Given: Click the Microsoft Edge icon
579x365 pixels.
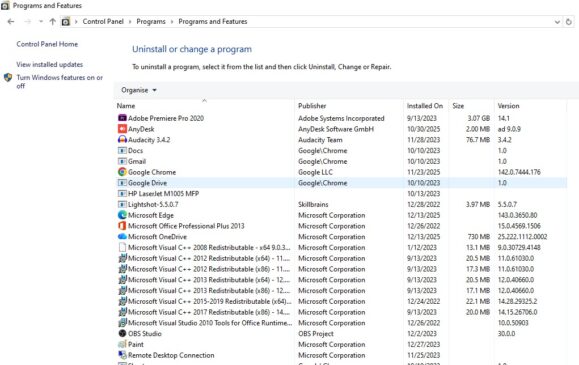Looking at the screenshot, I should point(122,215).
